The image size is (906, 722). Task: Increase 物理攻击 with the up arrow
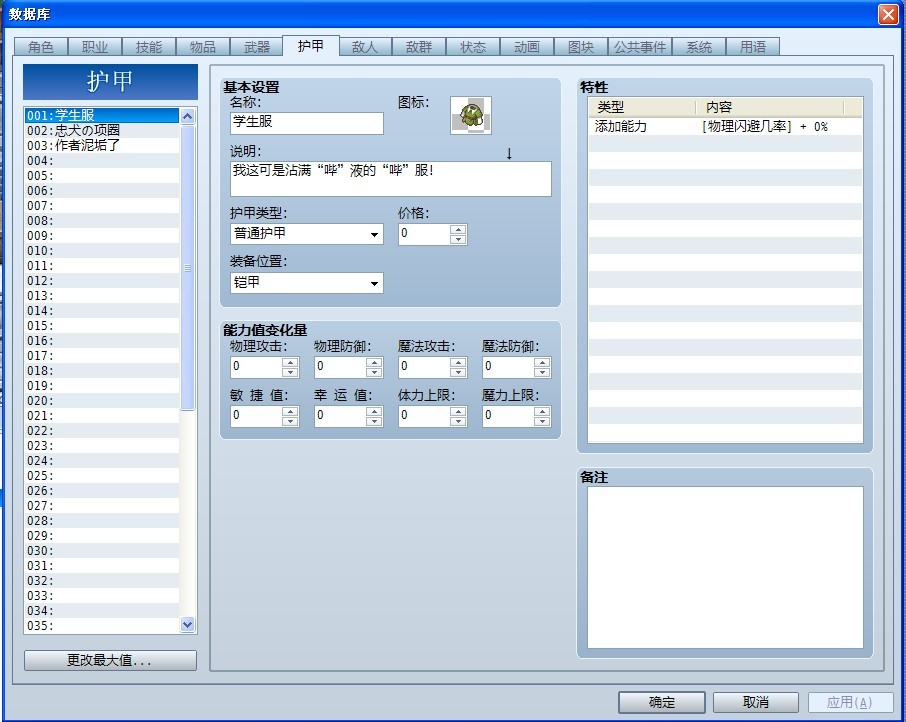coord(290,362)
